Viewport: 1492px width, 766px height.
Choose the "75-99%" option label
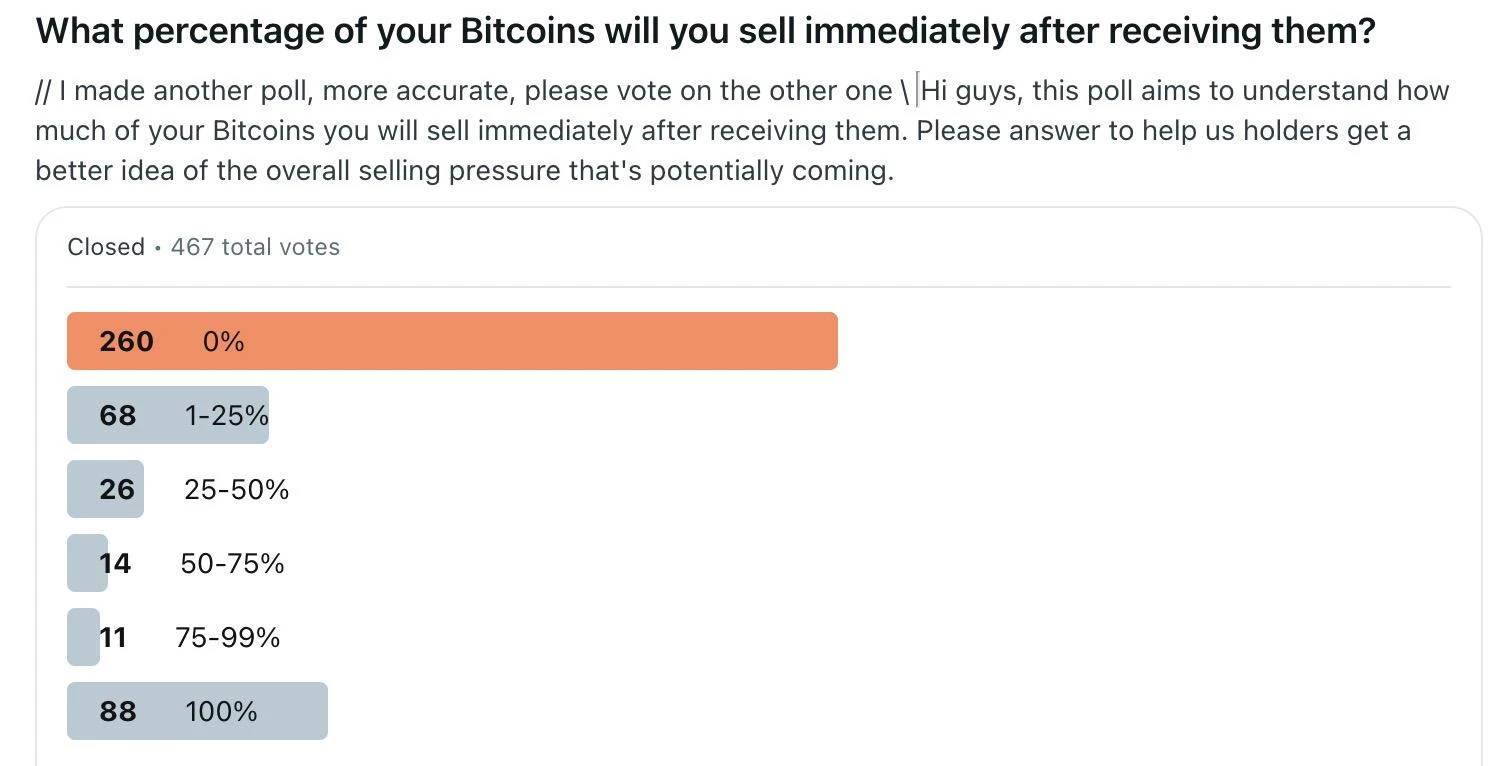coord(227,637)
